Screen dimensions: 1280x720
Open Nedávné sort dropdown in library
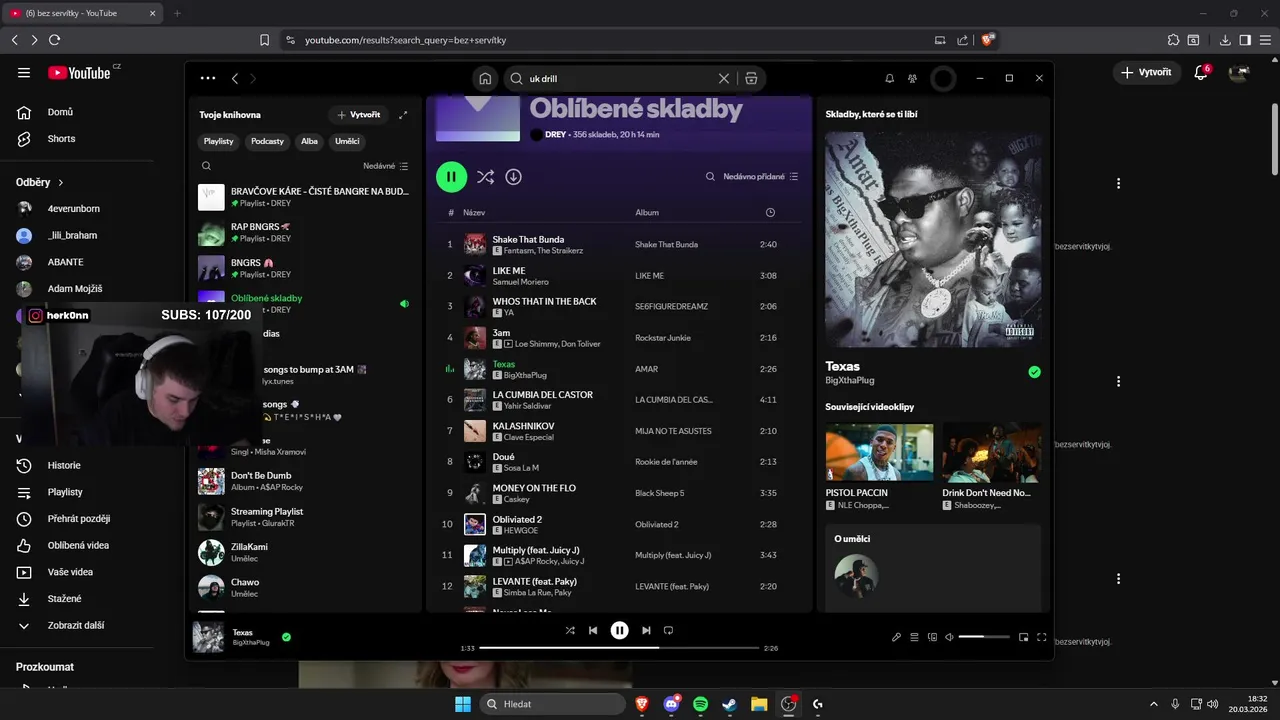(x=385, y=166)
